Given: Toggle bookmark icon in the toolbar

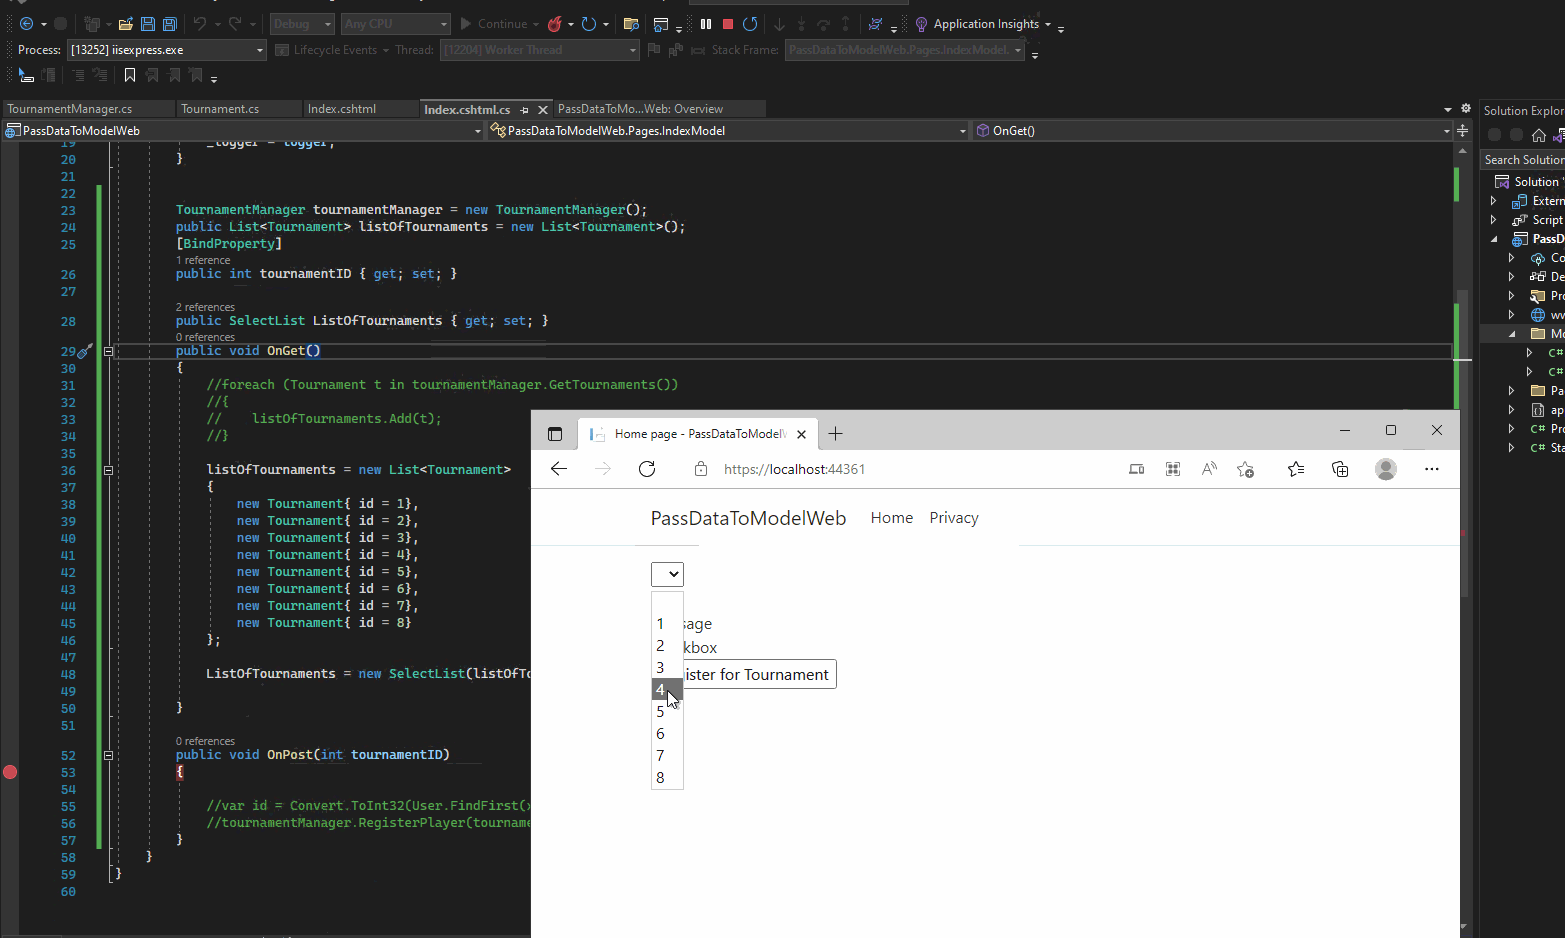Looking at the screenshot, I should [x=130, y=75].
